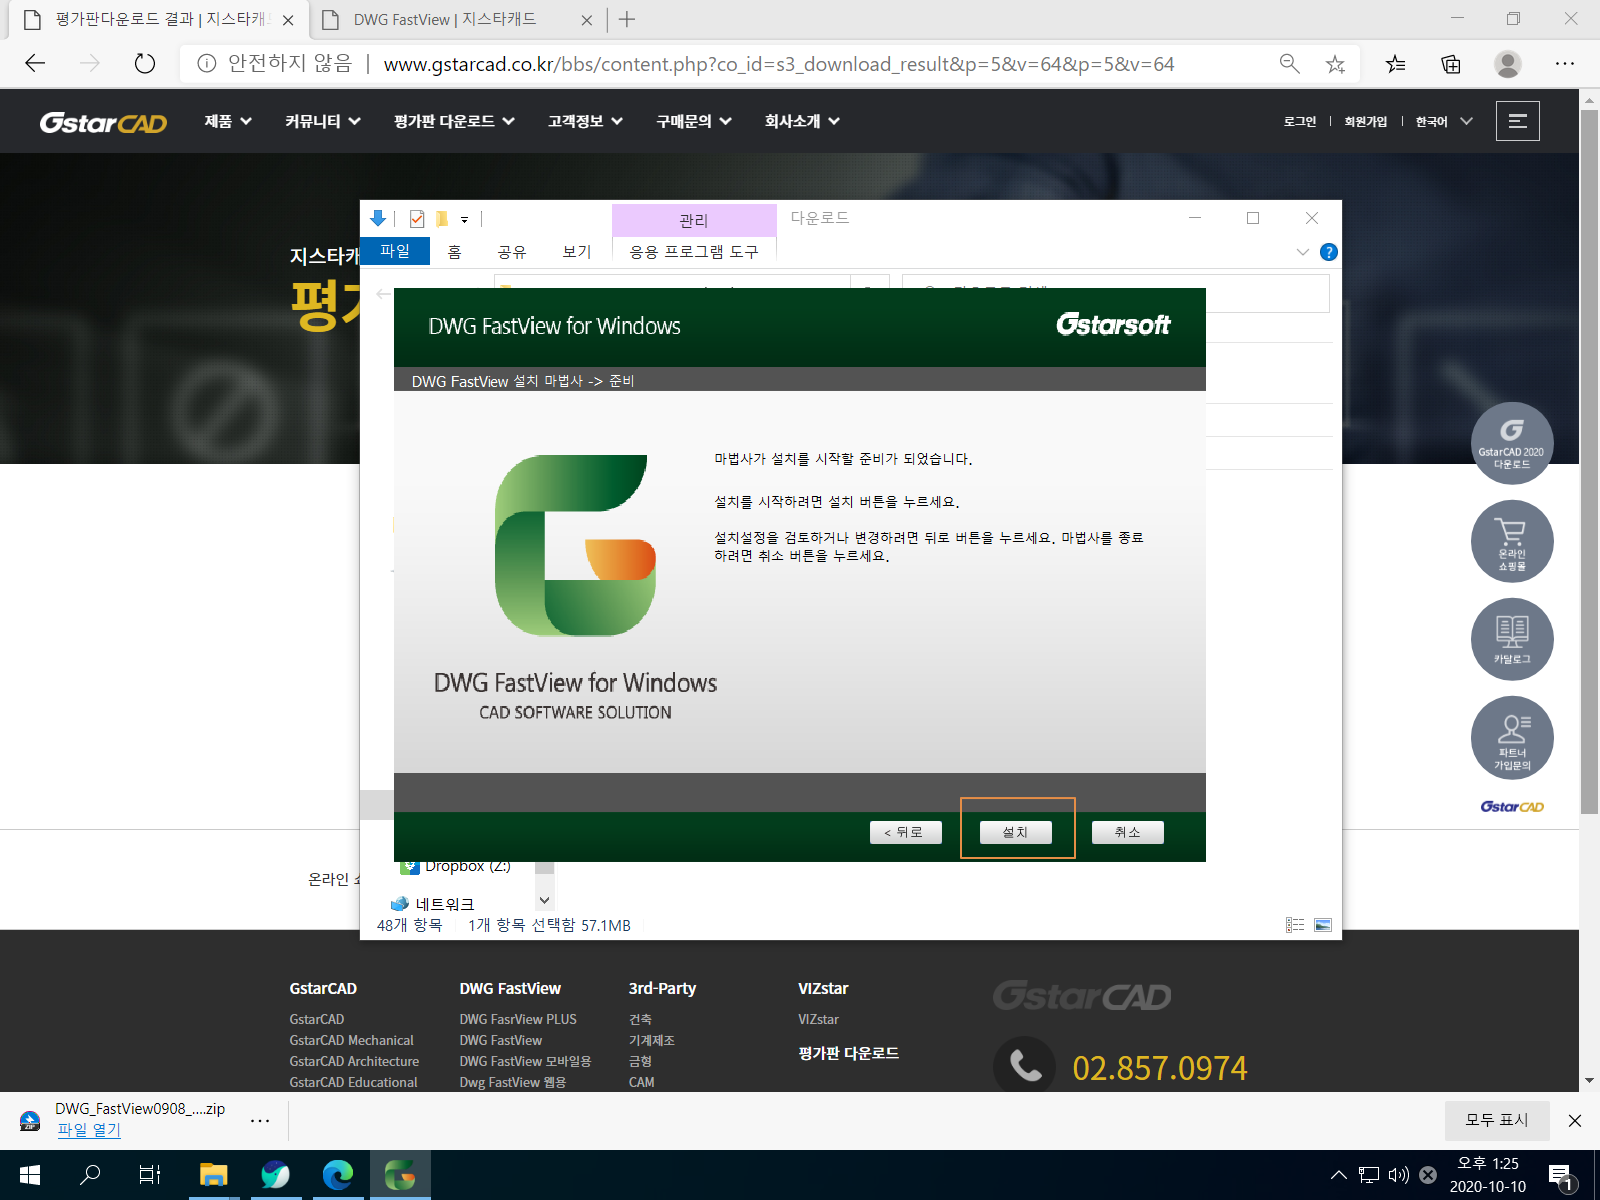
Task: Open File Explorer from the taskbar
Action: (x=213, y=1175)
